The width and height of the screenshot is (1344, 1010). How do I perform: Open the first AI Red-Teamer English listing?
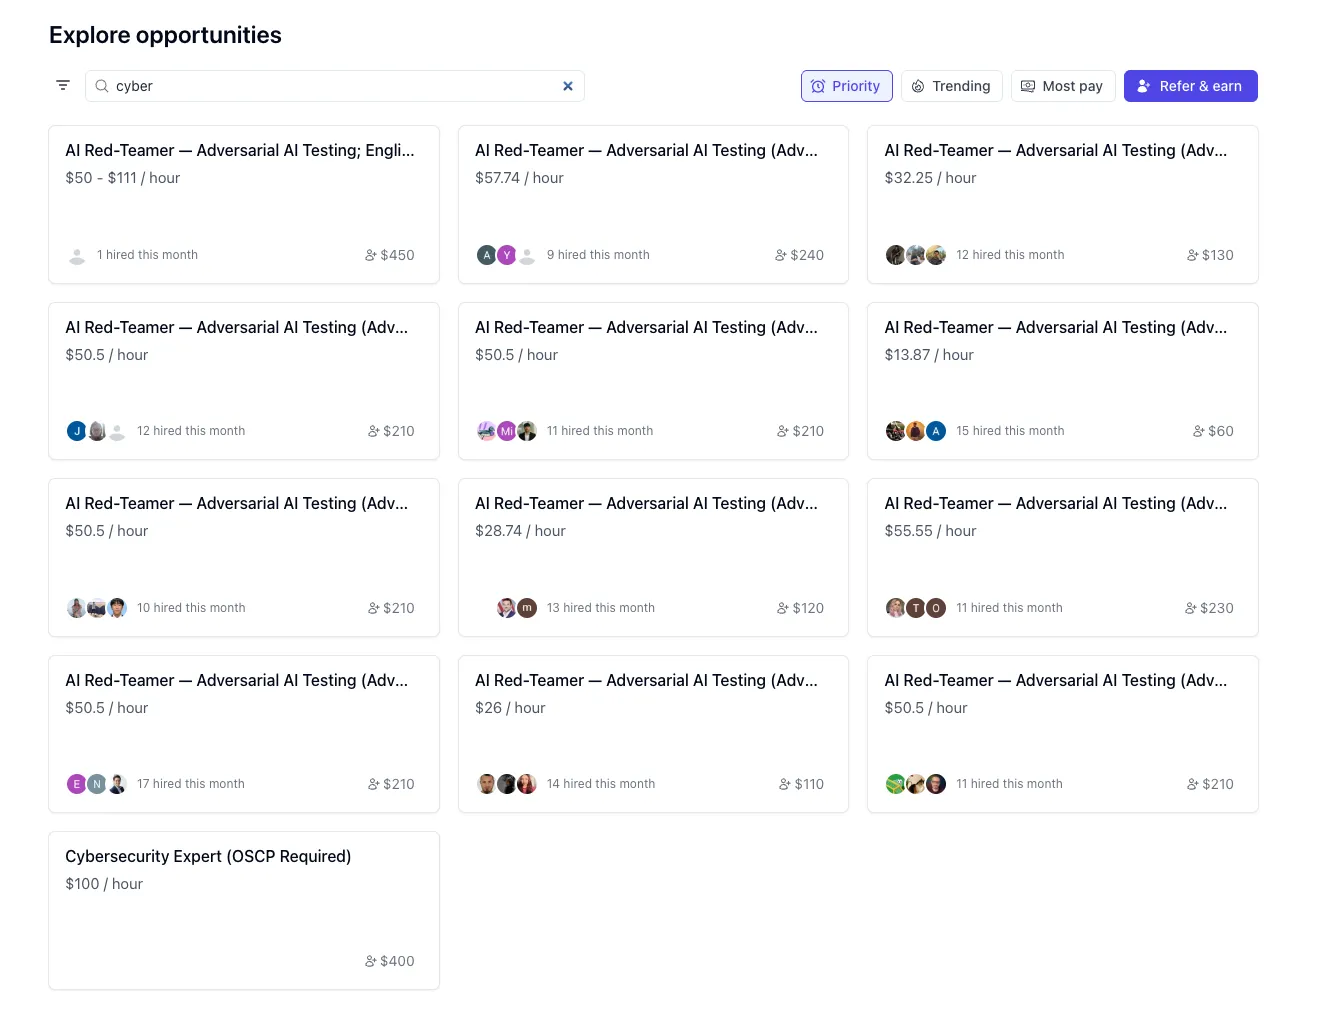243,204
